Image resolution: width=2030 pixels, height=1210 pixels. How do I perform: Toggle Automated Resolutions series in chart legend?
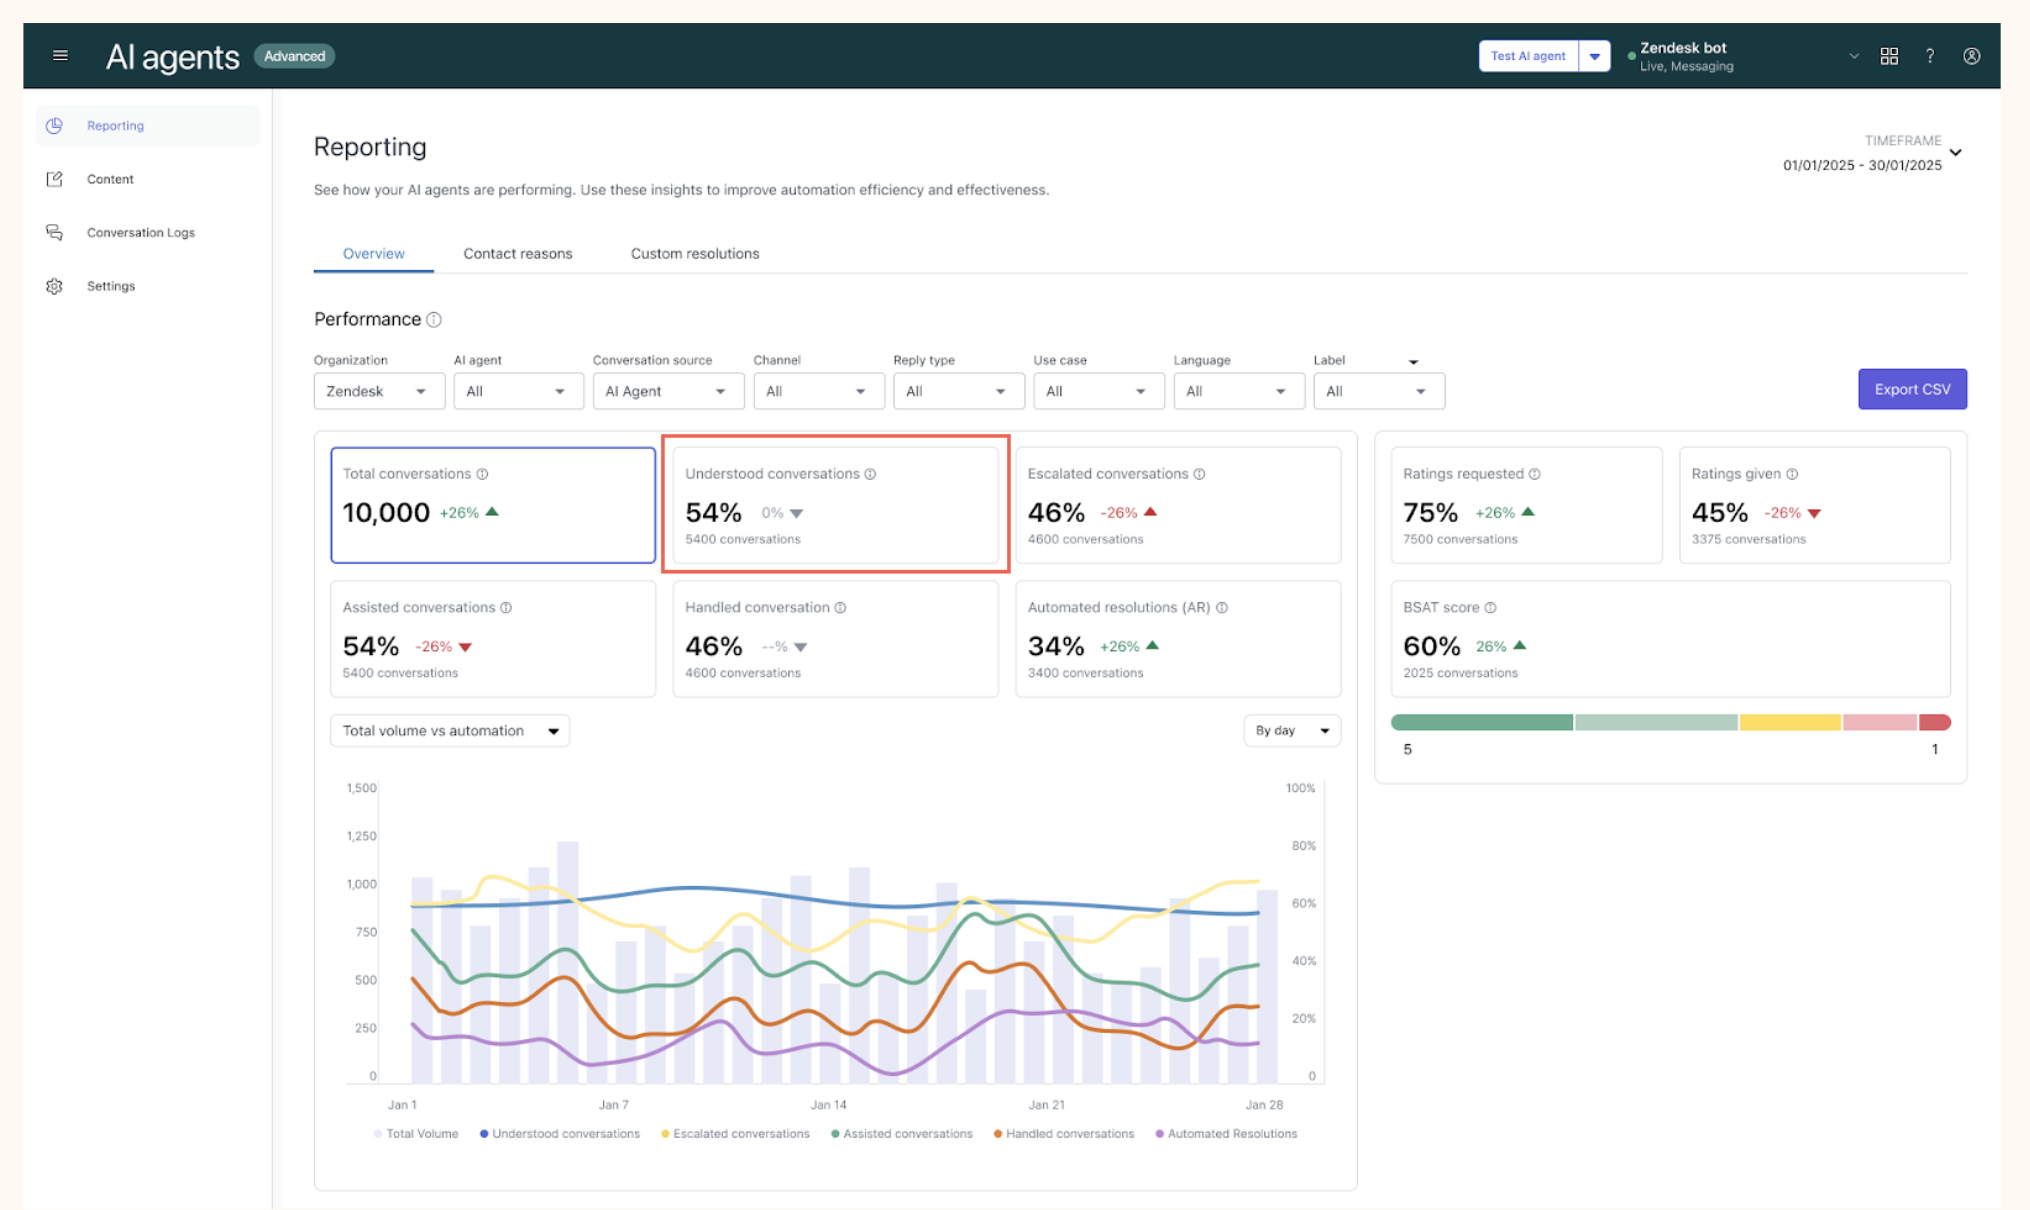(x=1226, y=1134)
